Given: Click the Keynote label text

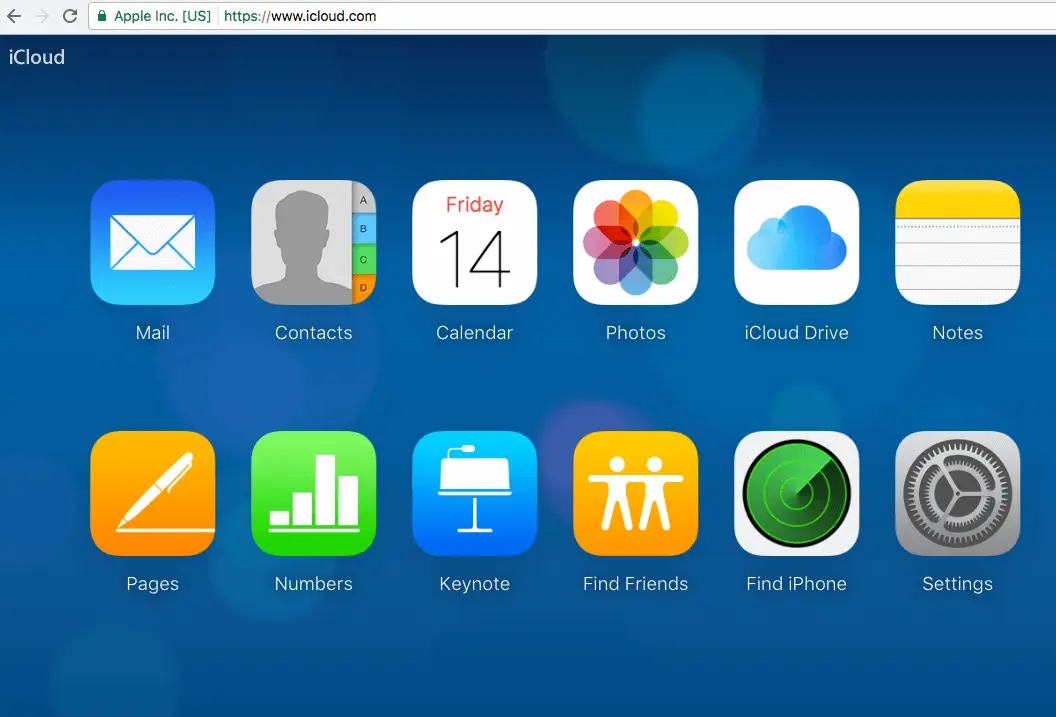Looking at the screenshot, I should [x=475, y=584].
